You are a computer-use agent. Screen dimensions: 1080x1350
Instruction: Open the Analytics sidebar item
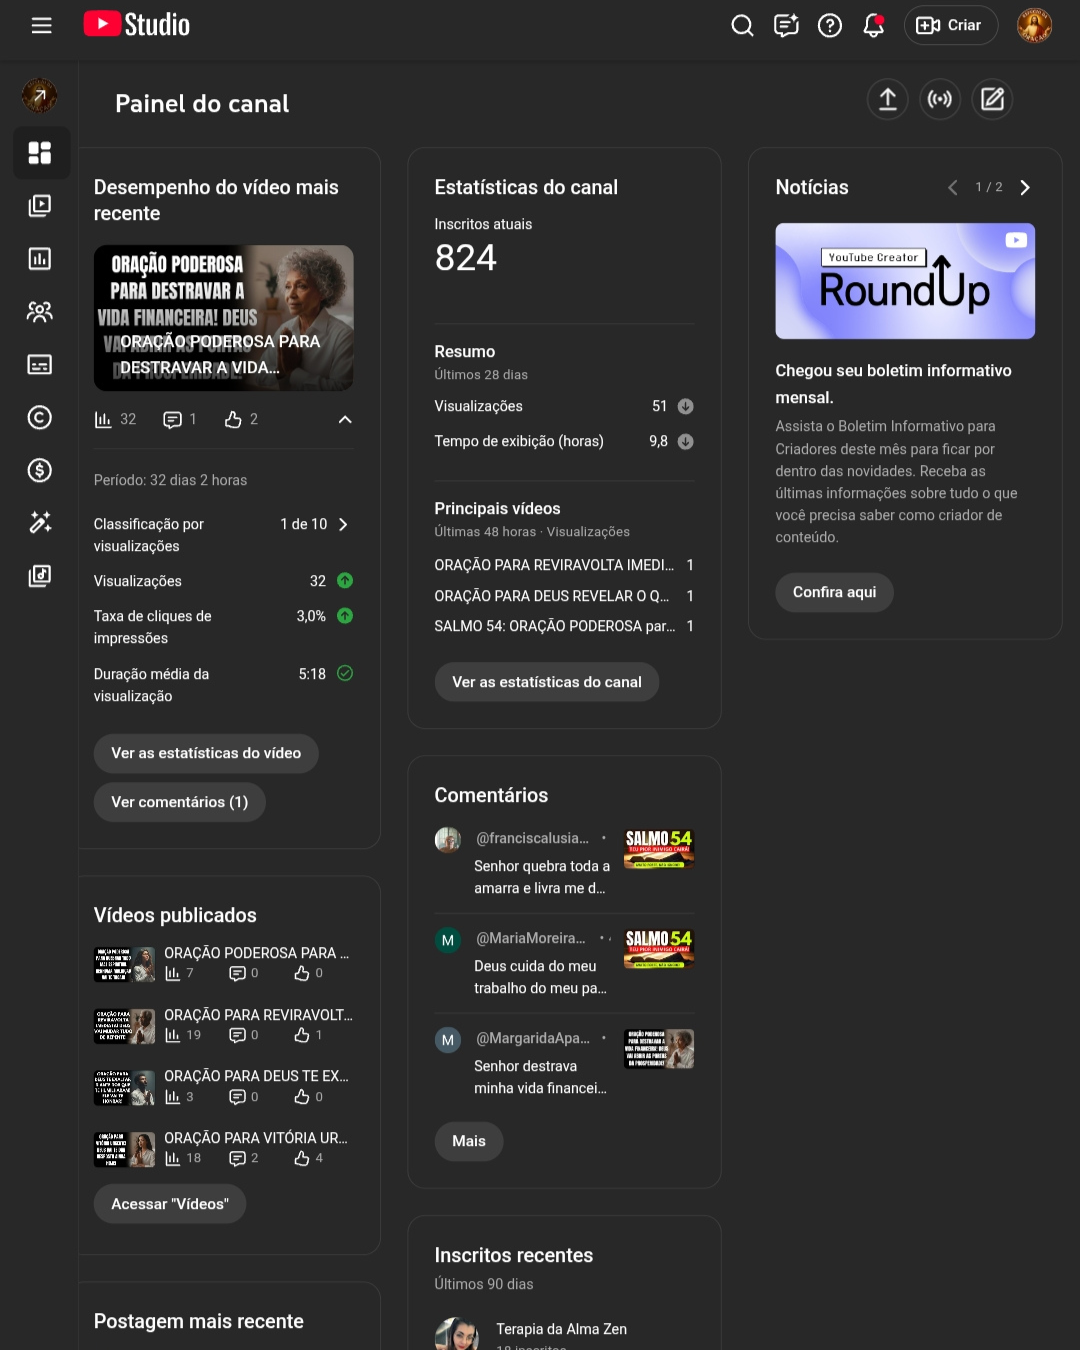click(x=40, y=259)
